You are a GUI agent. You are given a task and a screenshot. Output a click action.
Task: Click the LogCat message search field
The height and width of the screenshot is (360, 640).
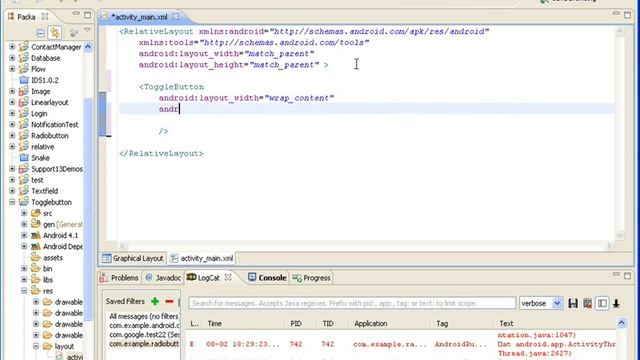tap(352, 303)
